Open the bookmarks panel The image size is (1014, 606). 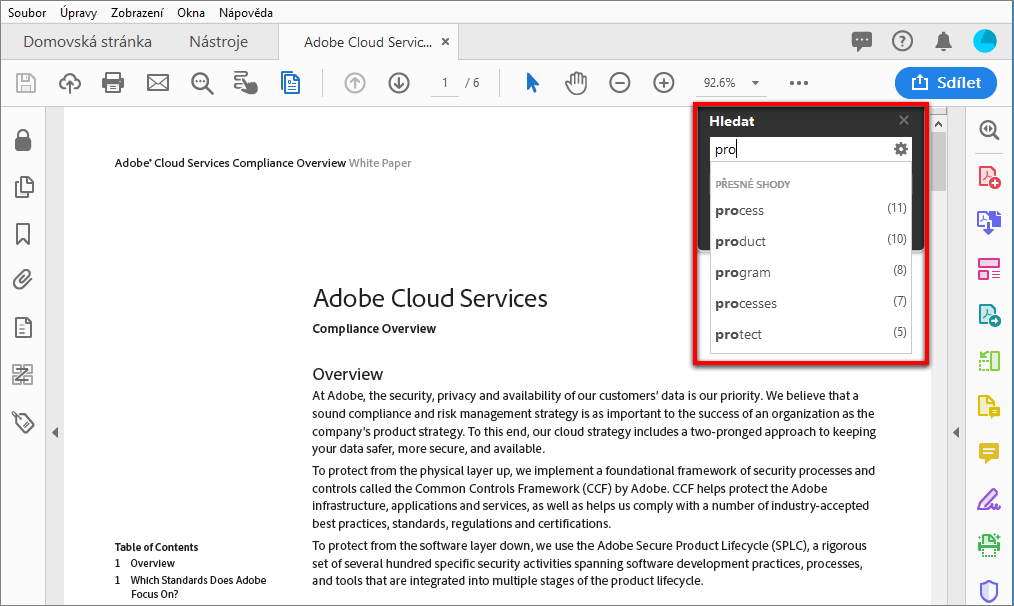(23, 233)
